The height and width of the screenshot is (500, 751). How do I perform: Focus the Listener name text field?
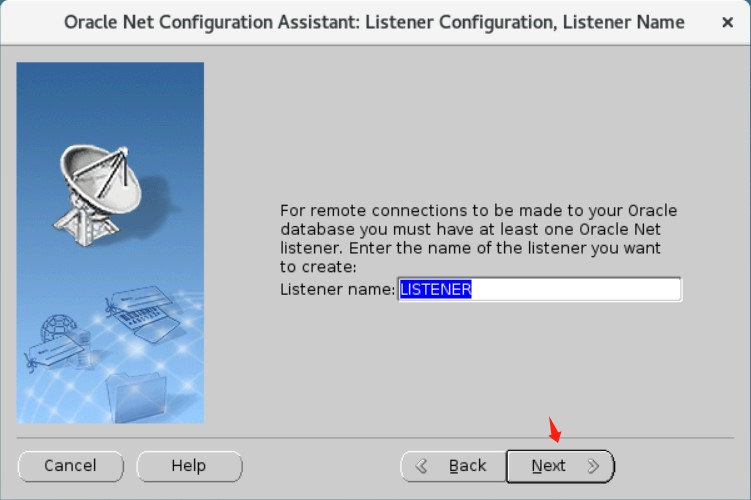click(x=539, y=289)
